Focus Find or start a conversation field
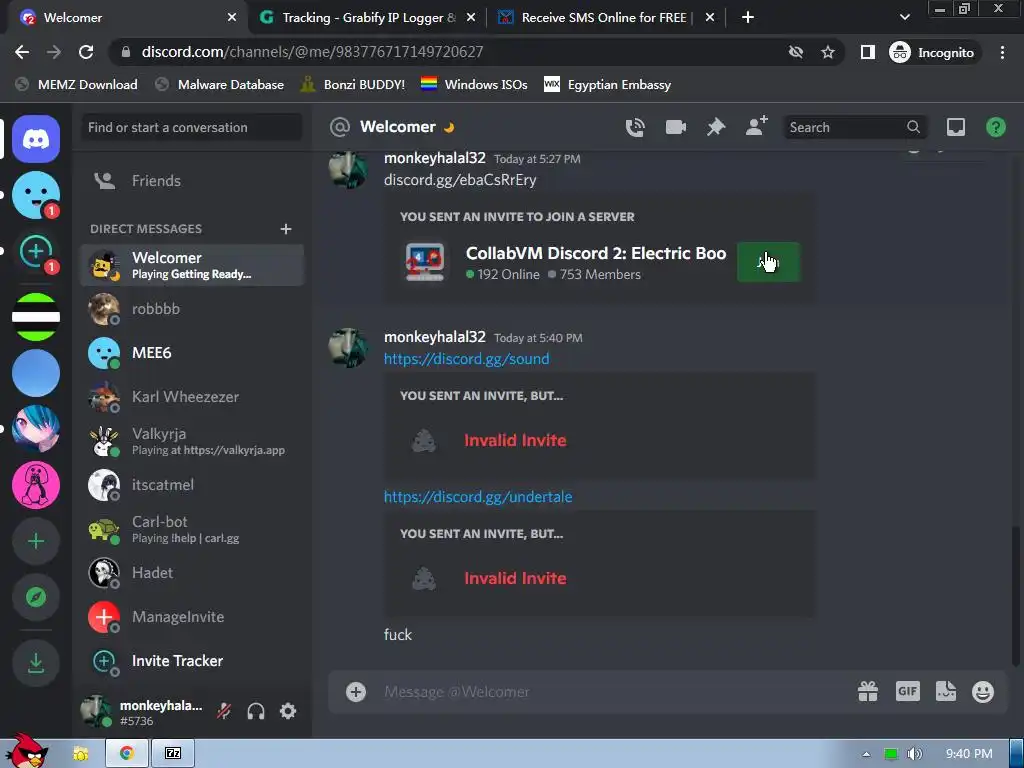Viewport: 1024px width, 768px height. point(192,127)
